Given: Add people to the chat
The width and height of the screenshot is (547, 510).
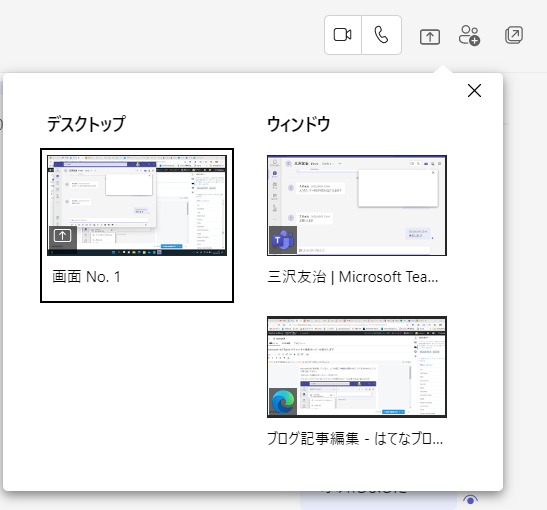Looking at the screenshot, I should point(469,36).
